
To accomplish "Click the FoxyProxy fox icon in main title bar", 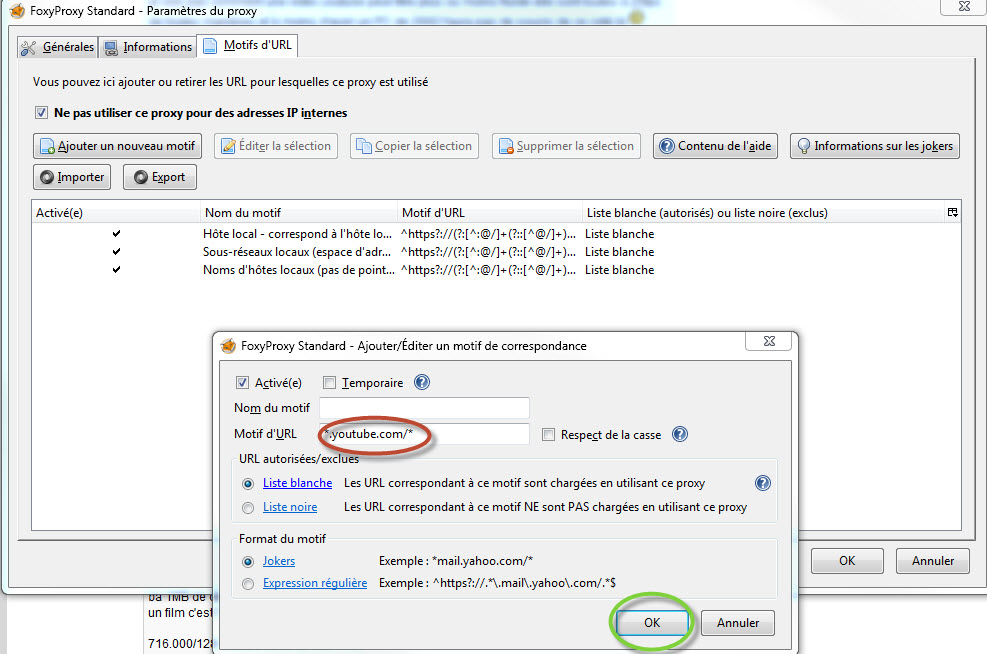I will pyautogui.click(x=17, y=11).
